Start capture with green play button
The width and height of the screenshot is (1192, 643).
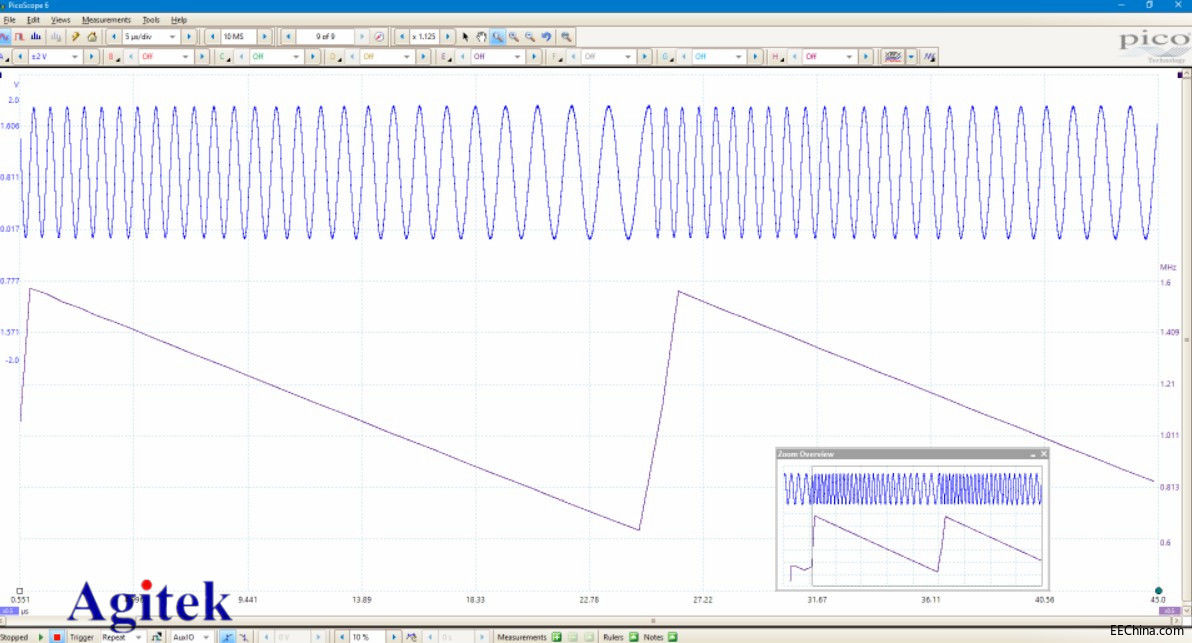click(41, 637)
